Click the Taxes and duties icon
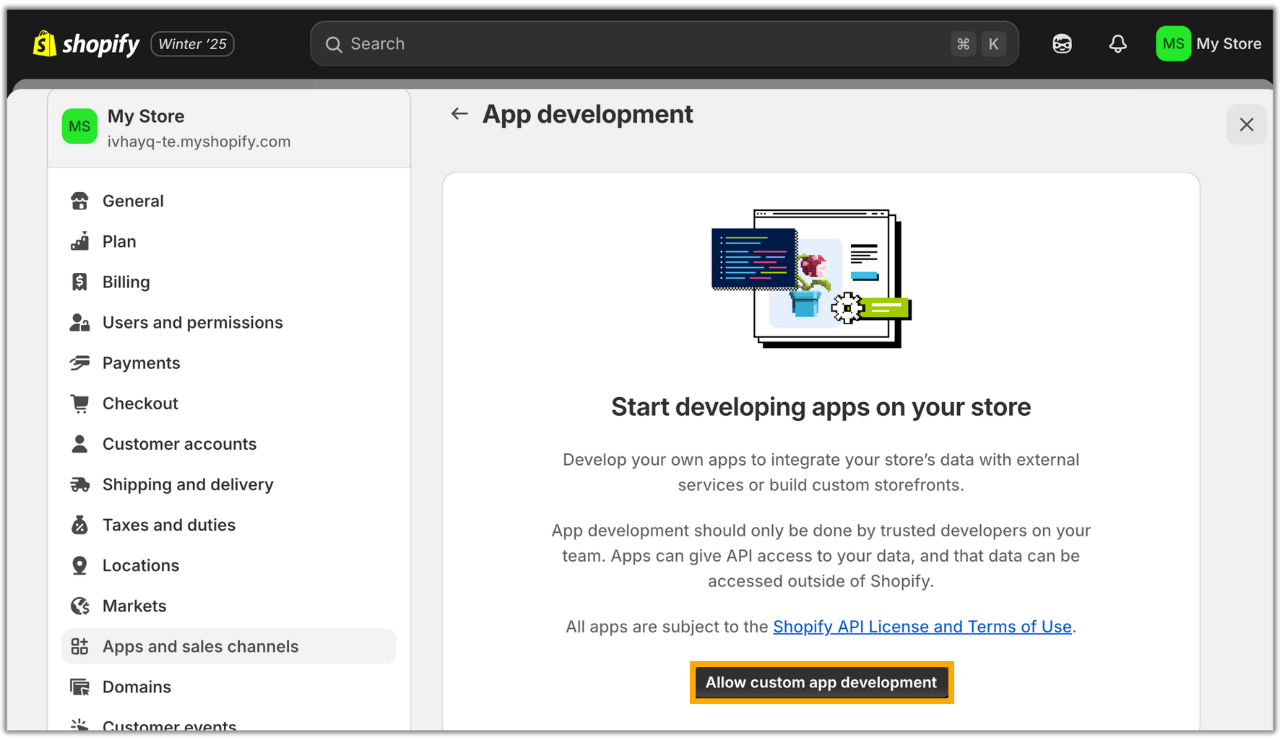1280x740 pixels. pyautogui.click(x=80, y=525)
